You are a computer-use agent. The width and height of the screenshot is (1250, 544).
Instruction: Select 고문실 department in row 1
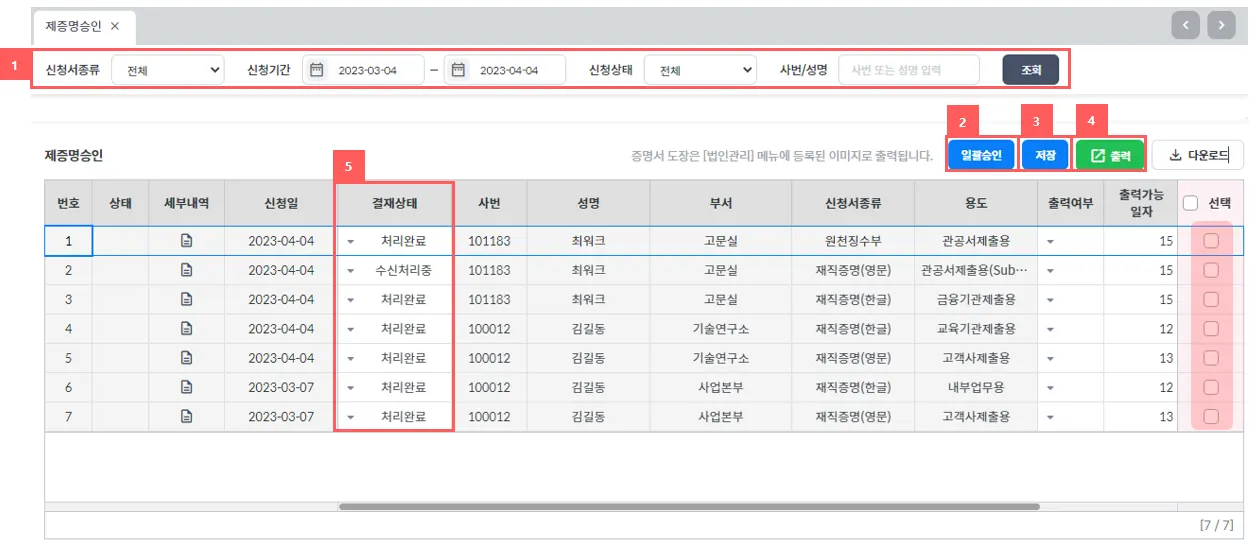point(720,241)
